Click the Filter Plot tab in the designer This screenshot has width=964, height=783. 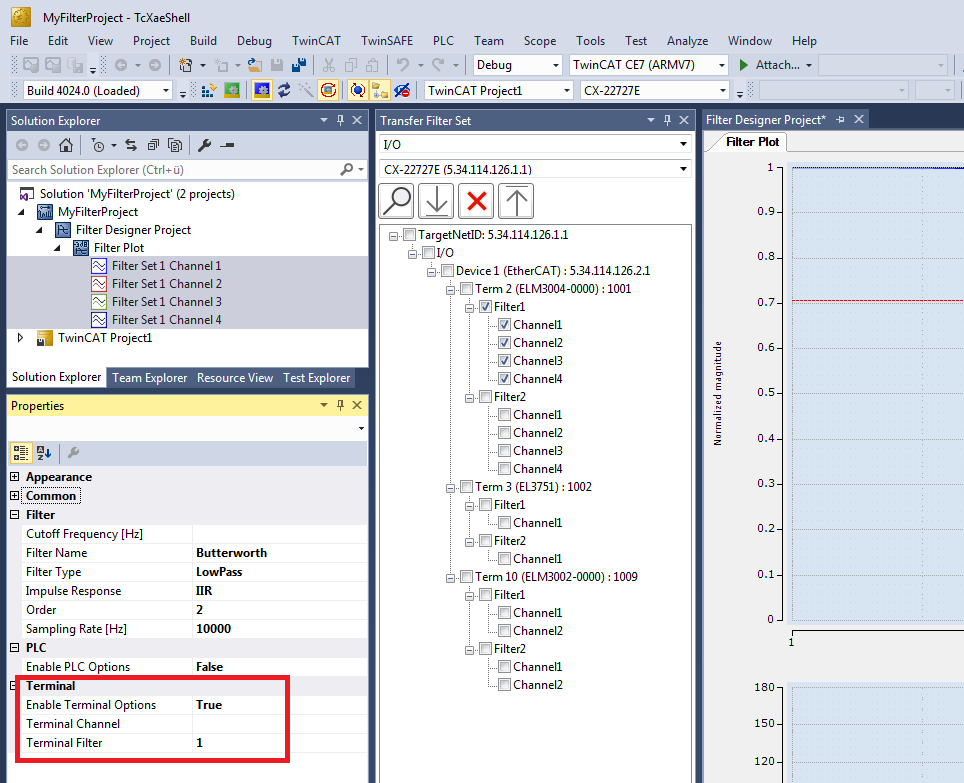752,142
